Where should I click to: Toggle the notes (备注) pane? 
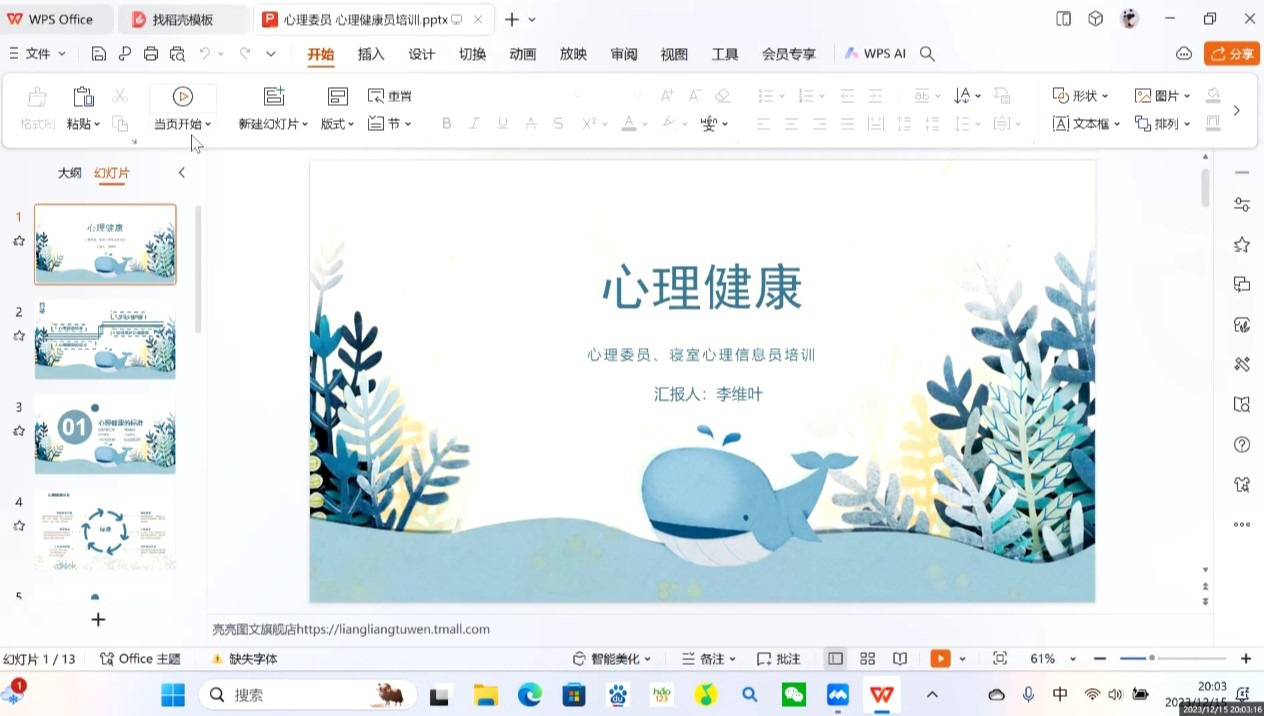(704, 659)
